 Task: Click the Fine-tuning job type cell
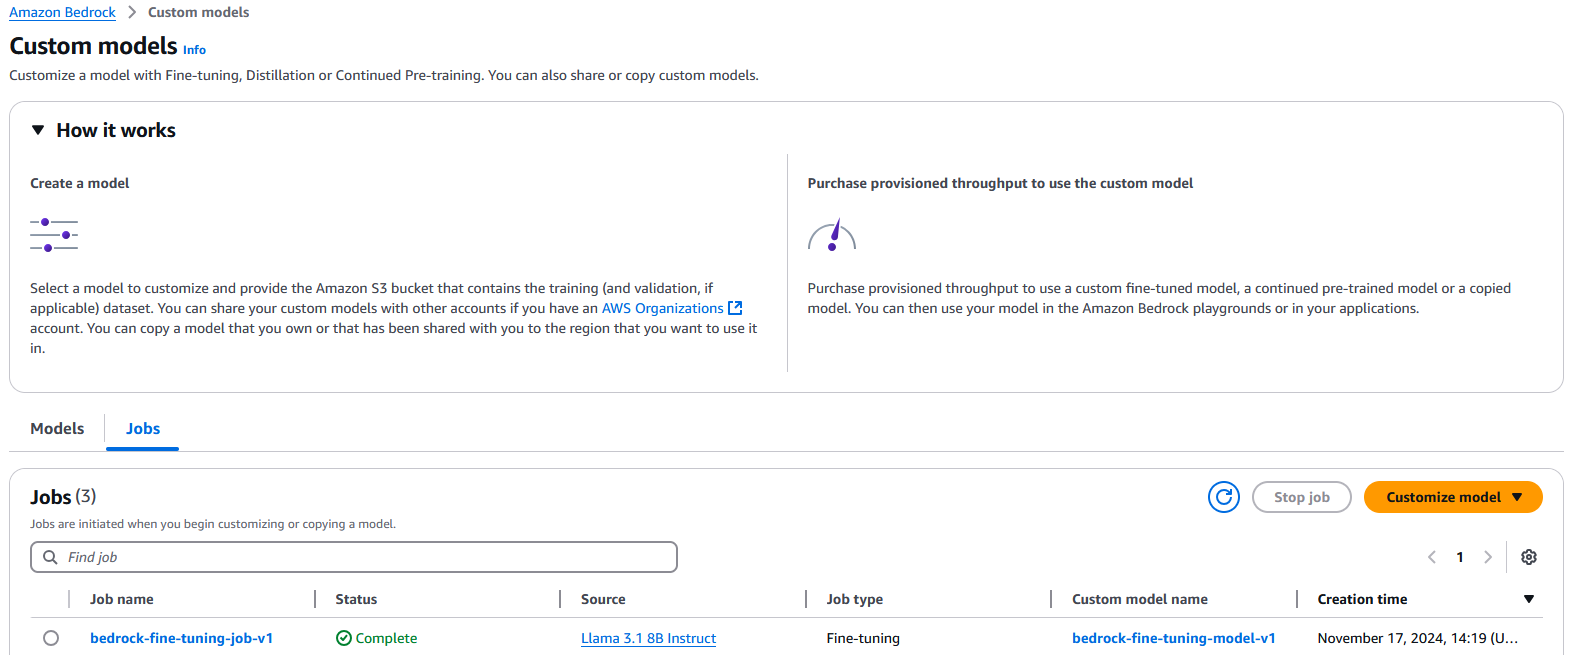863,638
